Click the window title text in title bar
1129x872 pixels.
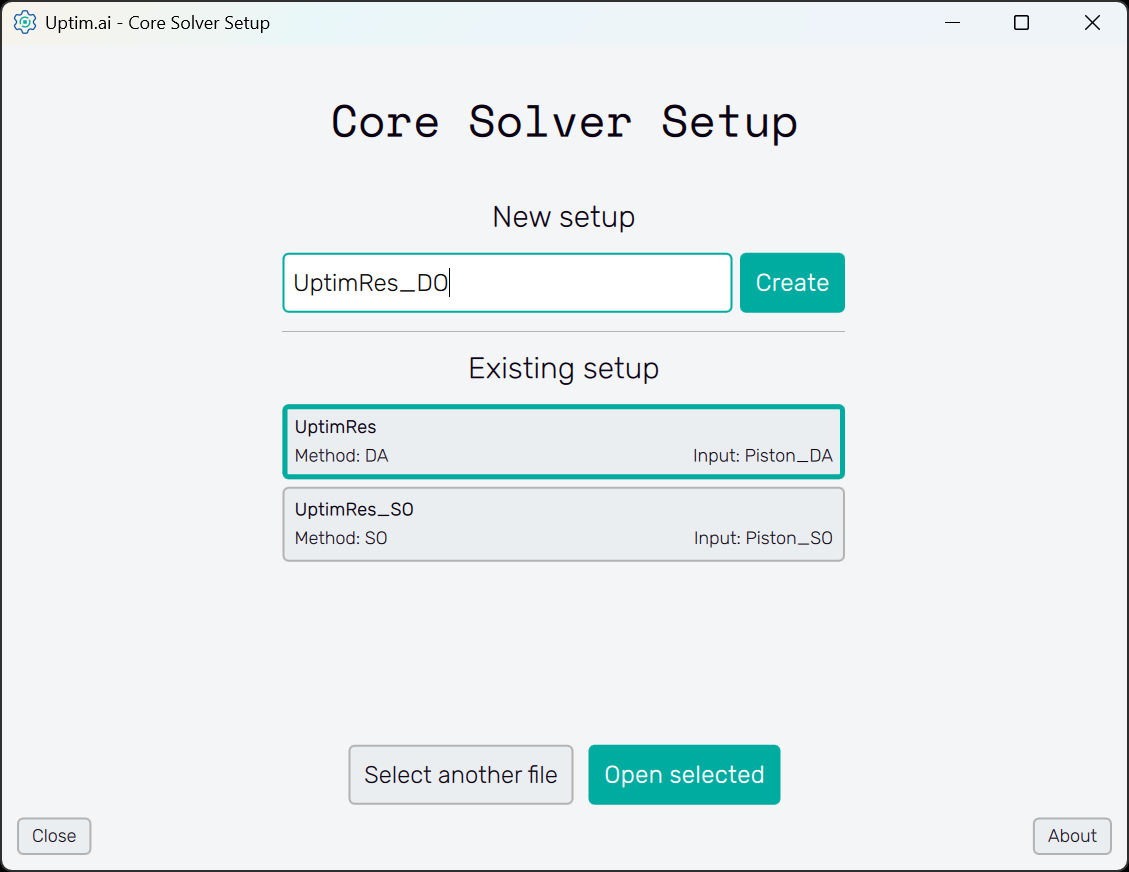click(x=157, y=22)
